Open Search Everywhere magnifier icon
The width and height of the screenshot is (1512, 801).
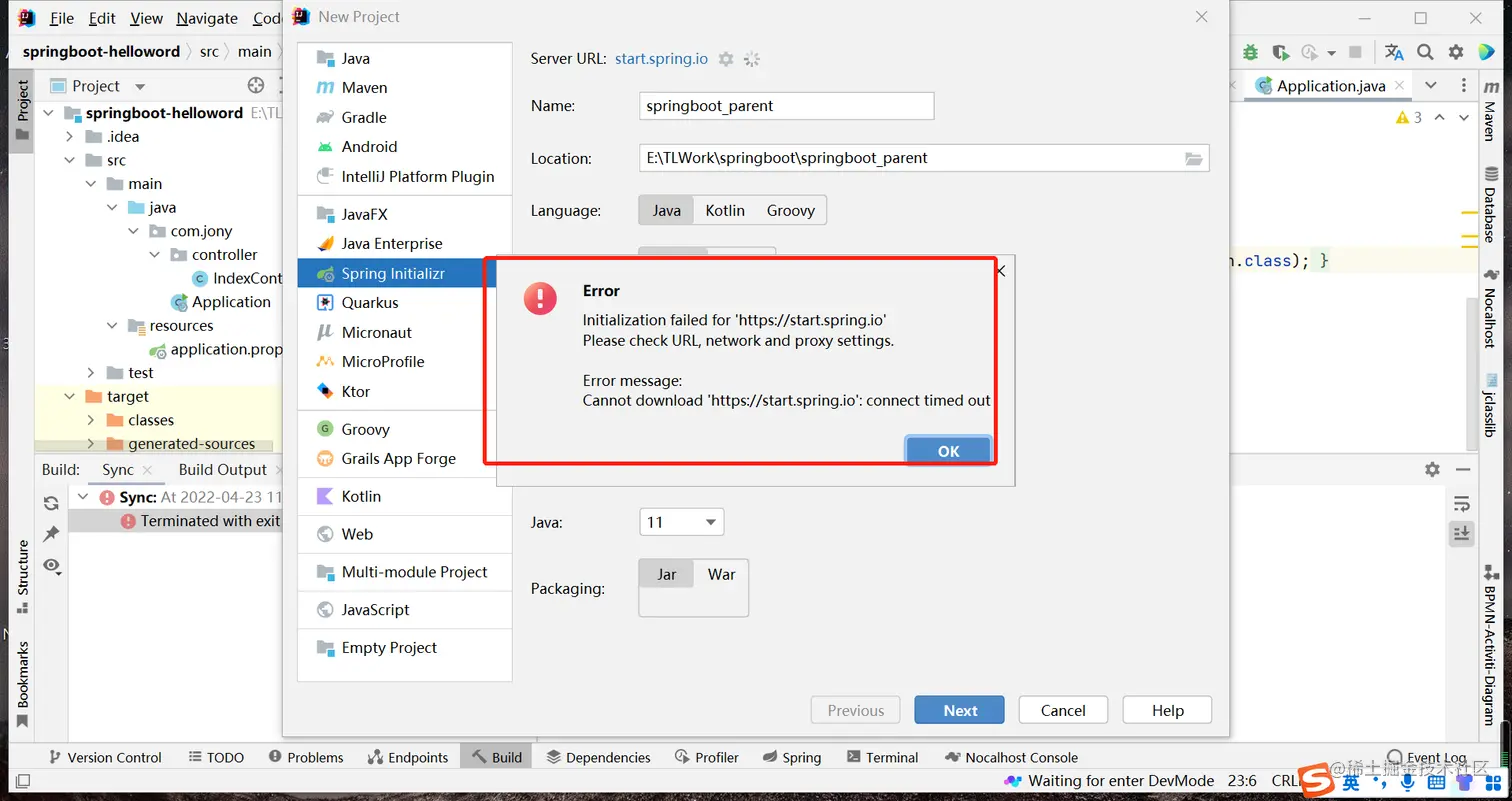click(1425, 52)
